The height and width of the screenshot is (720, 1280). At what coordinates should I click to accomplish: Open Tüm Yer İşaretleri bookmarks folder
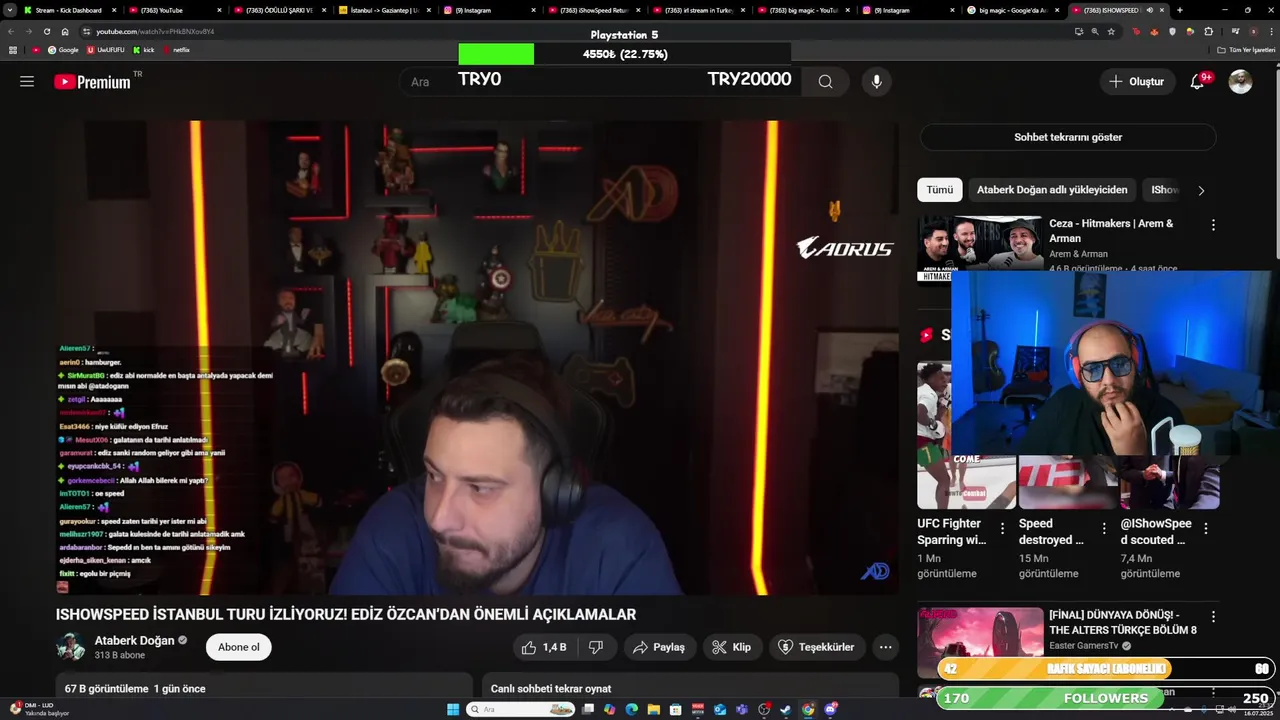1246,50
